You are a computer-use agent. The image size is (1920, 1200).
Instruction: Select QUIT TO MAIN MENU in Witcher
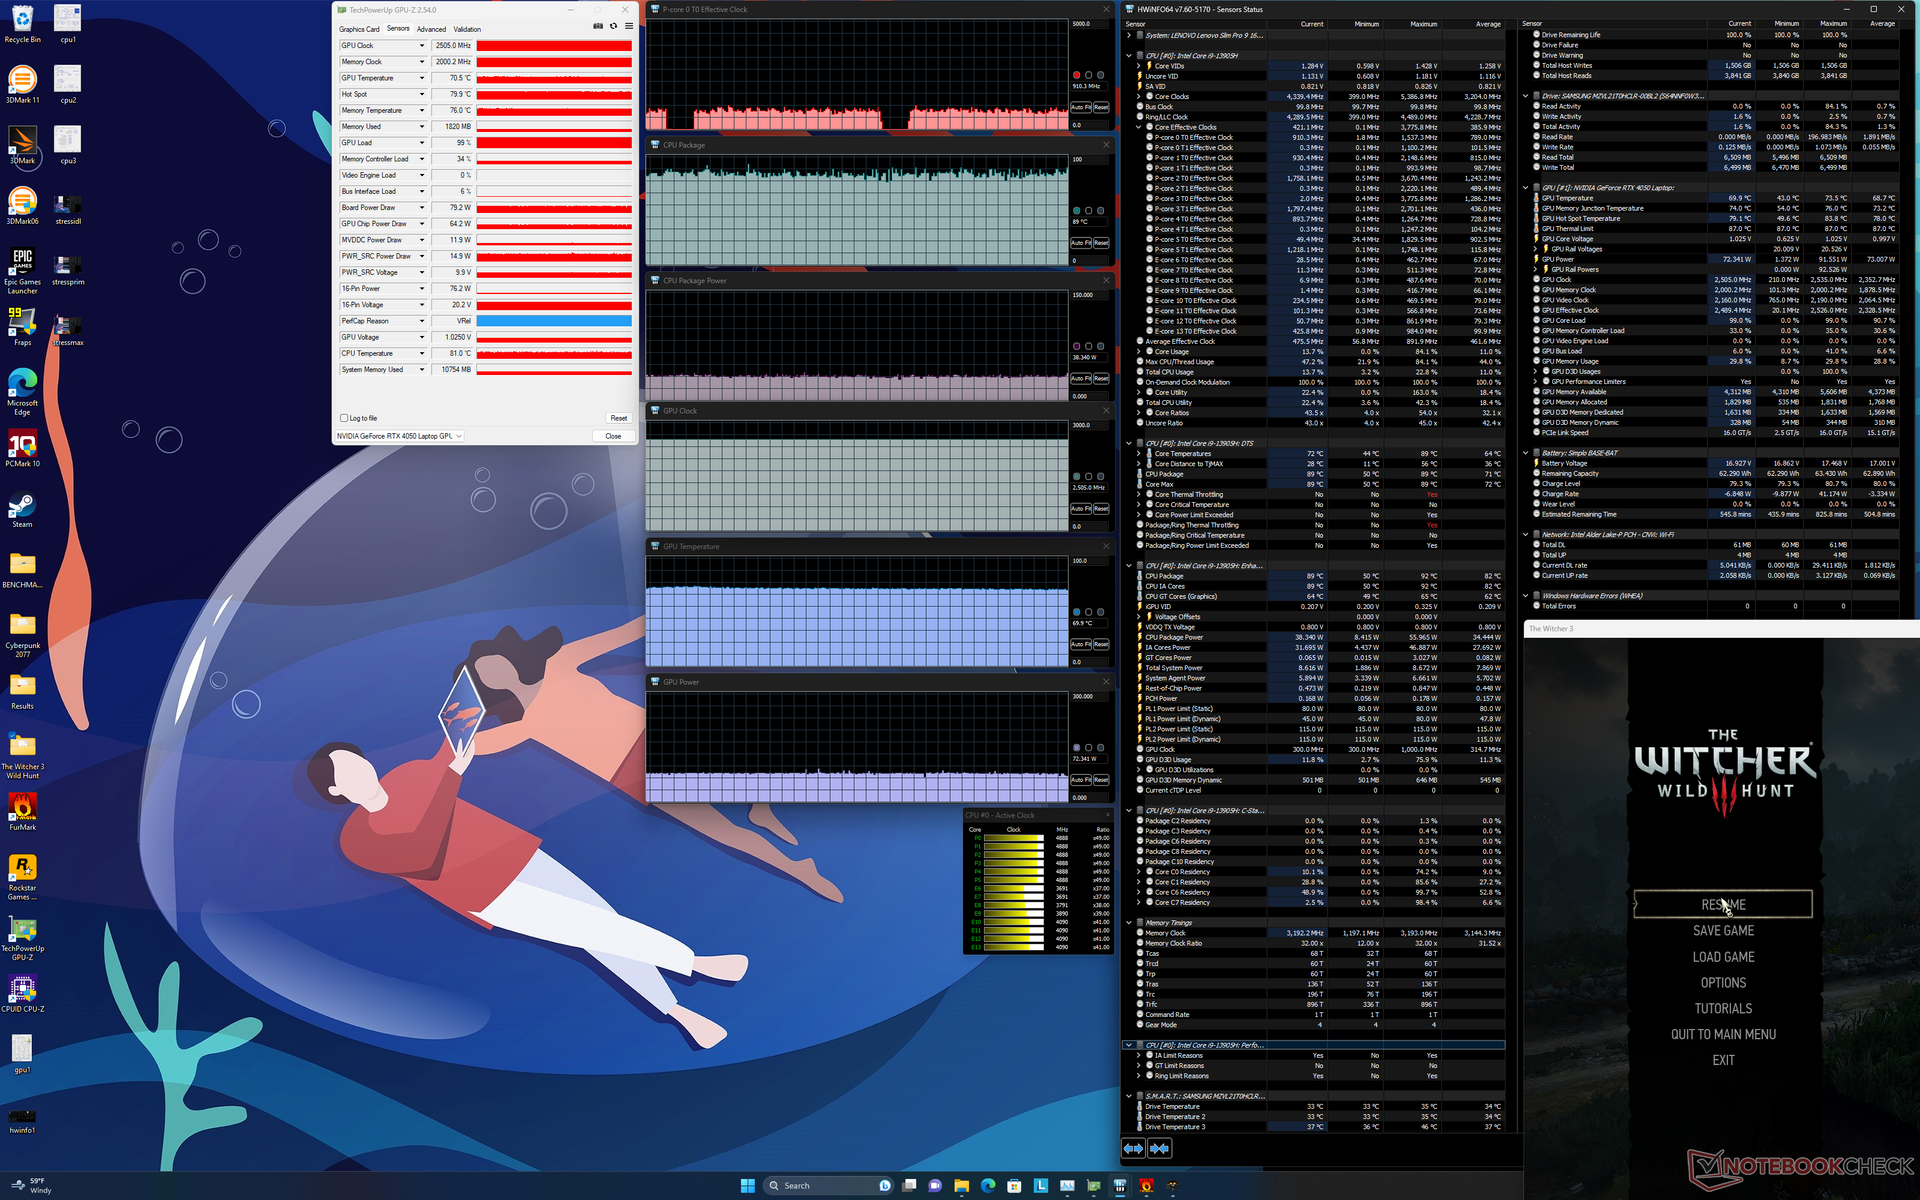tap(1723, 1035)
